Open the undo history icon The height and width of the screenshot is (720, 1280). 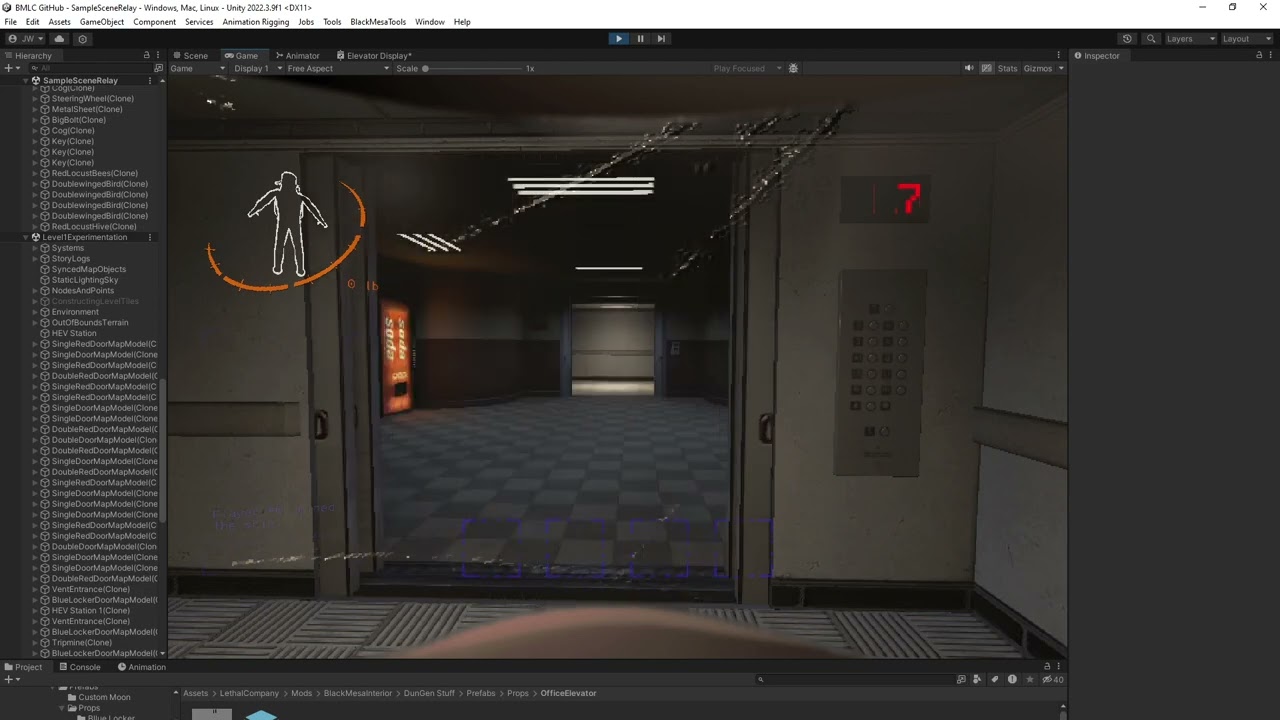coord(1127,39)
